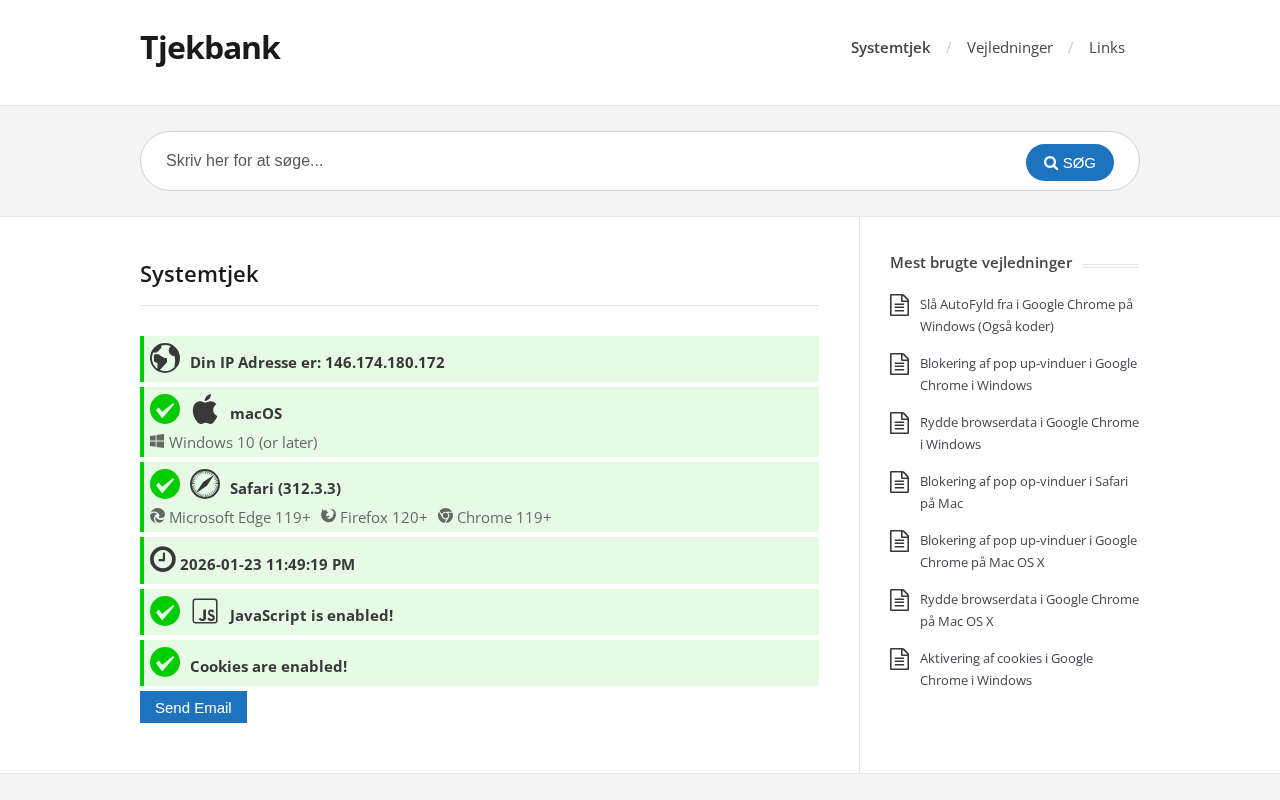Click the clock icon next to timestamp
Image resolution: width=1280 pixels, height=800 pixels.
click(163, 559)
